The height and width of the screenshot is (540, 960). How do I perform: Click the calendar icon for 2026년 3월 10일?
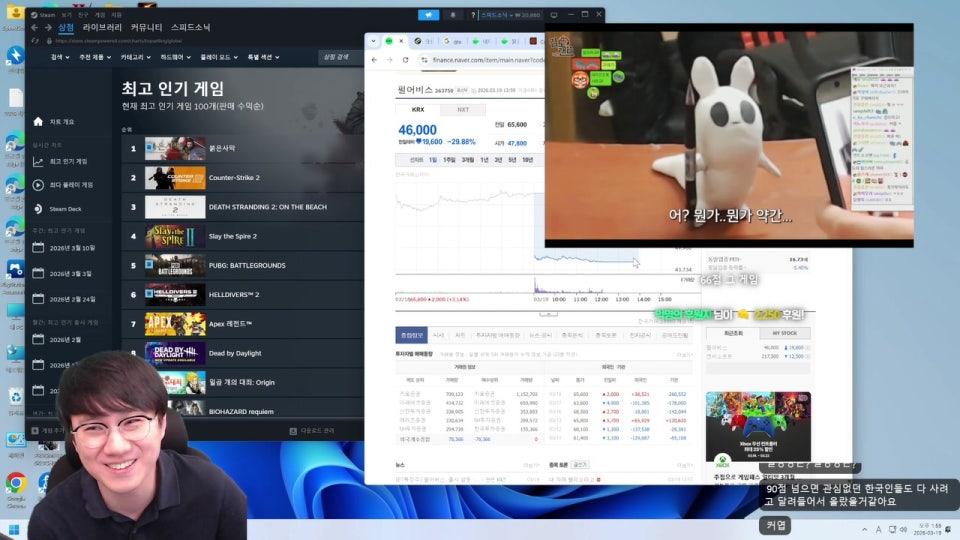pos(38,247)
